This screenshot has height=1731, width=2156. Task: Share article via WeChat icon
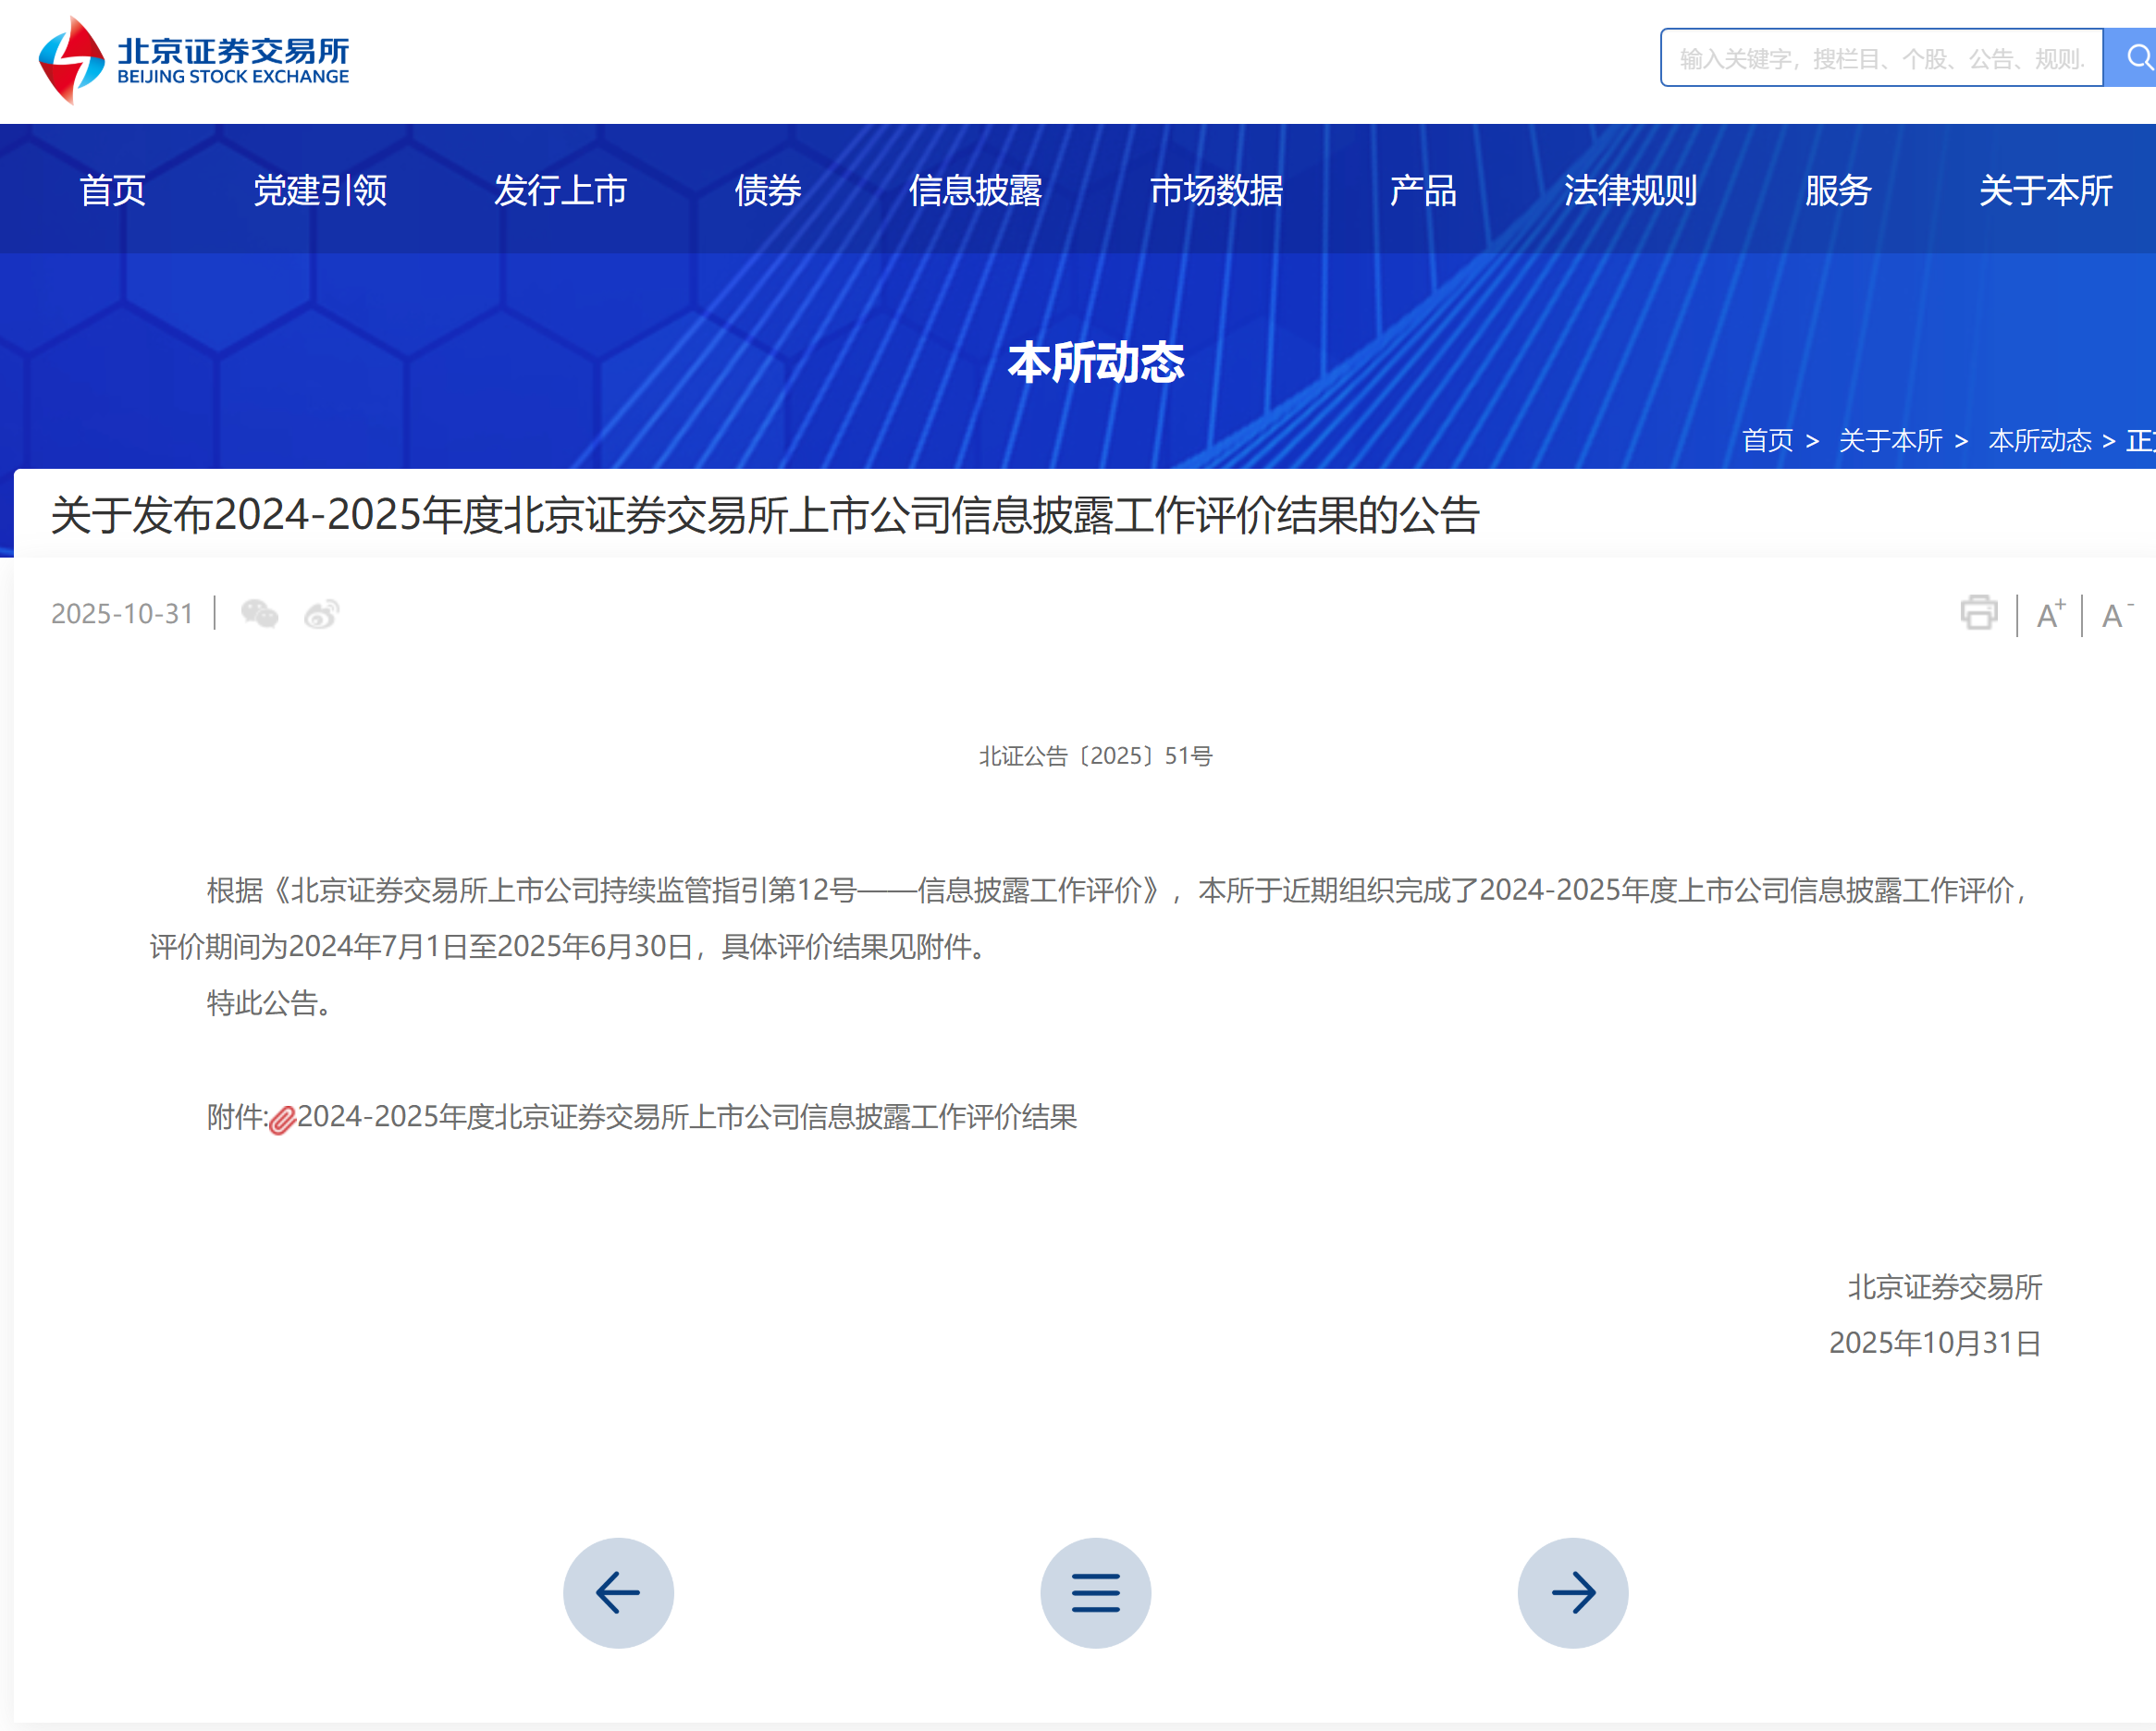coord(260,613)
